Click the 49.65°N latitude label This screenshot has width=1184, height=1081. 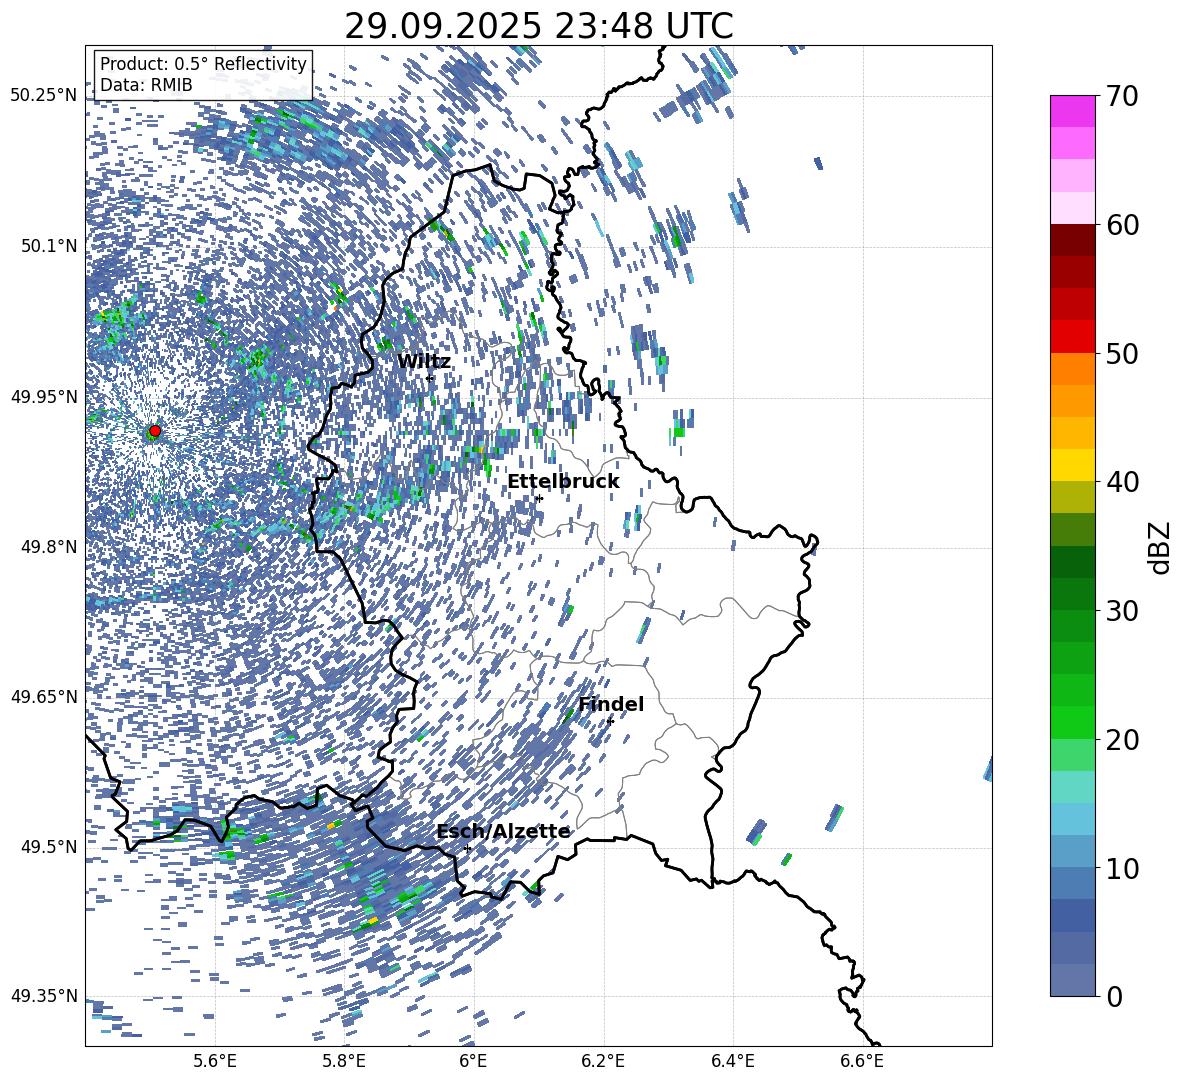(x=43, y=696)
